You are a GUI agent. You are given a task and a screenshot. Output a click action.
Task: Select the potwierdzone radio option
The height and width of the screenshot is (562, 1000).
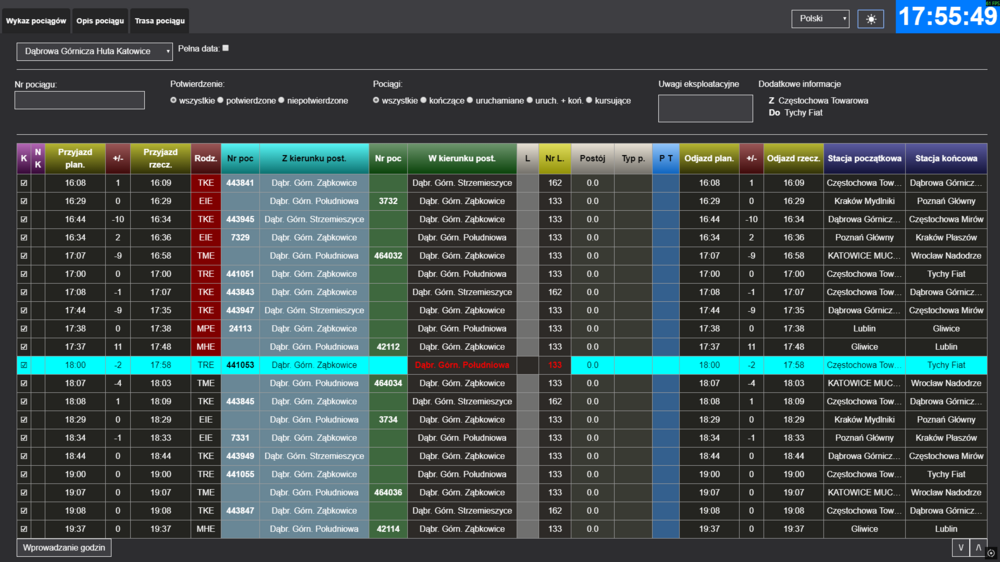click(x=222, y=101)
